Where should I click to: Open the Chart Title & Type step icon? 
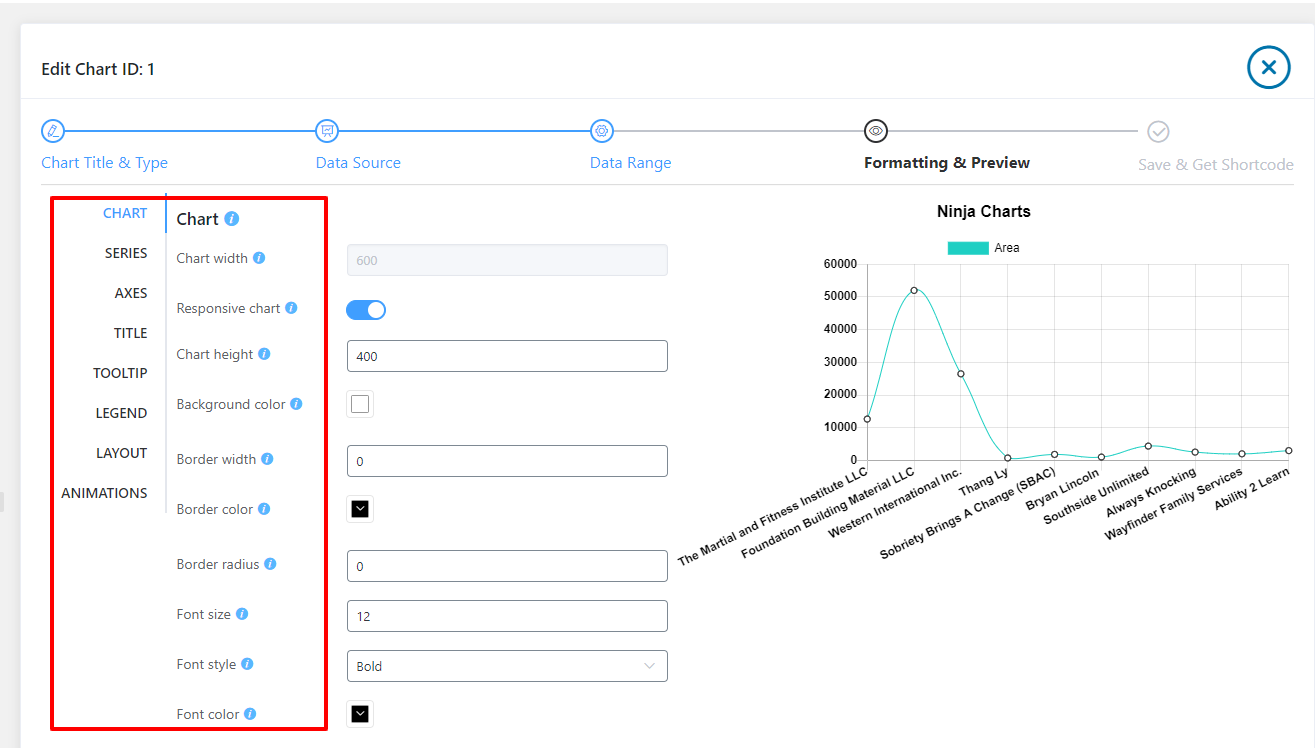tap(53, 131)
